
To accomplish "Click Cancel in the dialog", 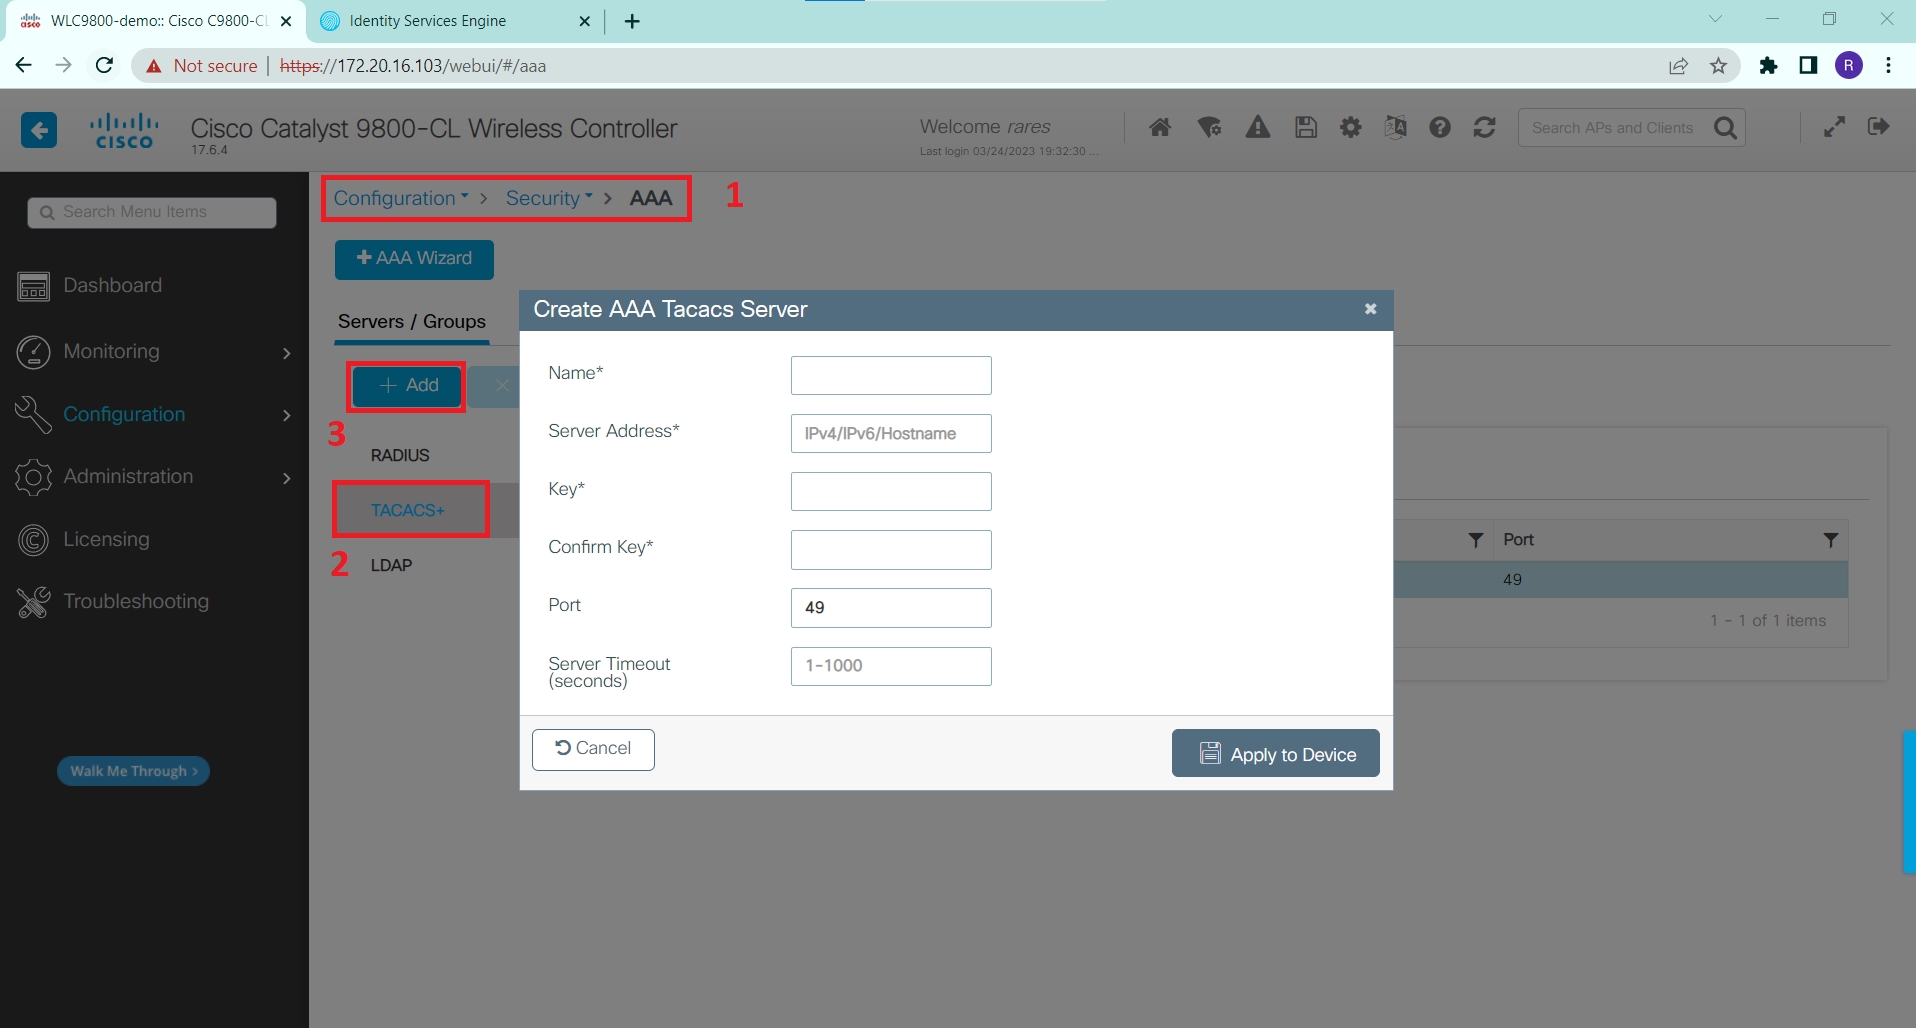I will click(593, 749).
